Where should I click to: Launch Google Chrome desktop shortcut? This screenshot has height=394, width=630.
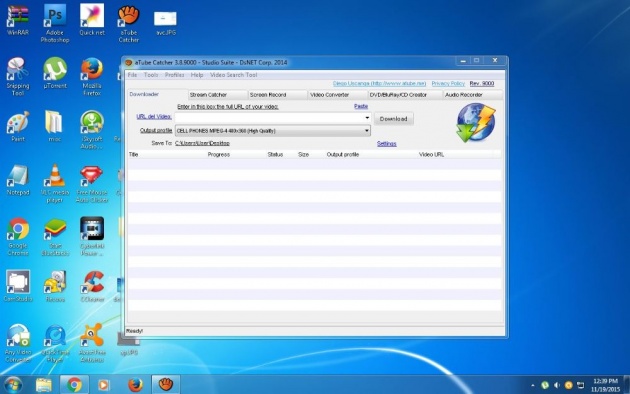(18, 236)
